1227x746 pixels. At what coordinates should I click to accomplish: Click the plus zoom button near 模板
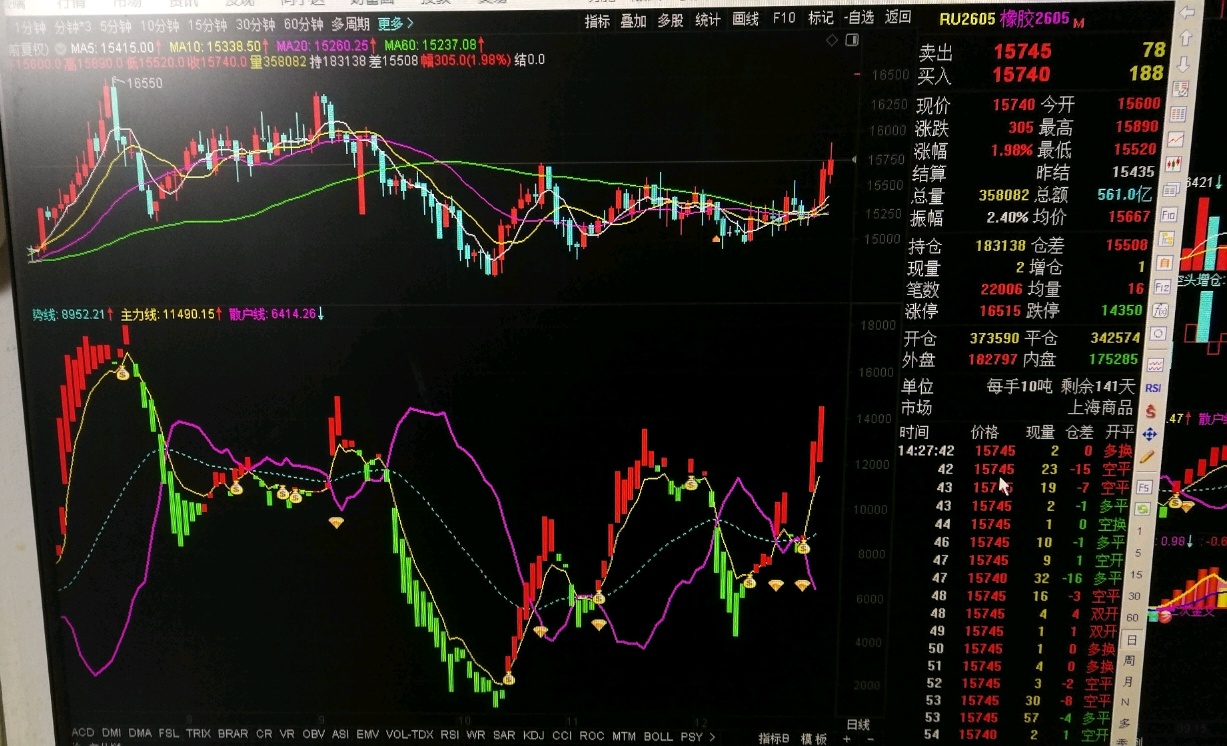[847, 739]
